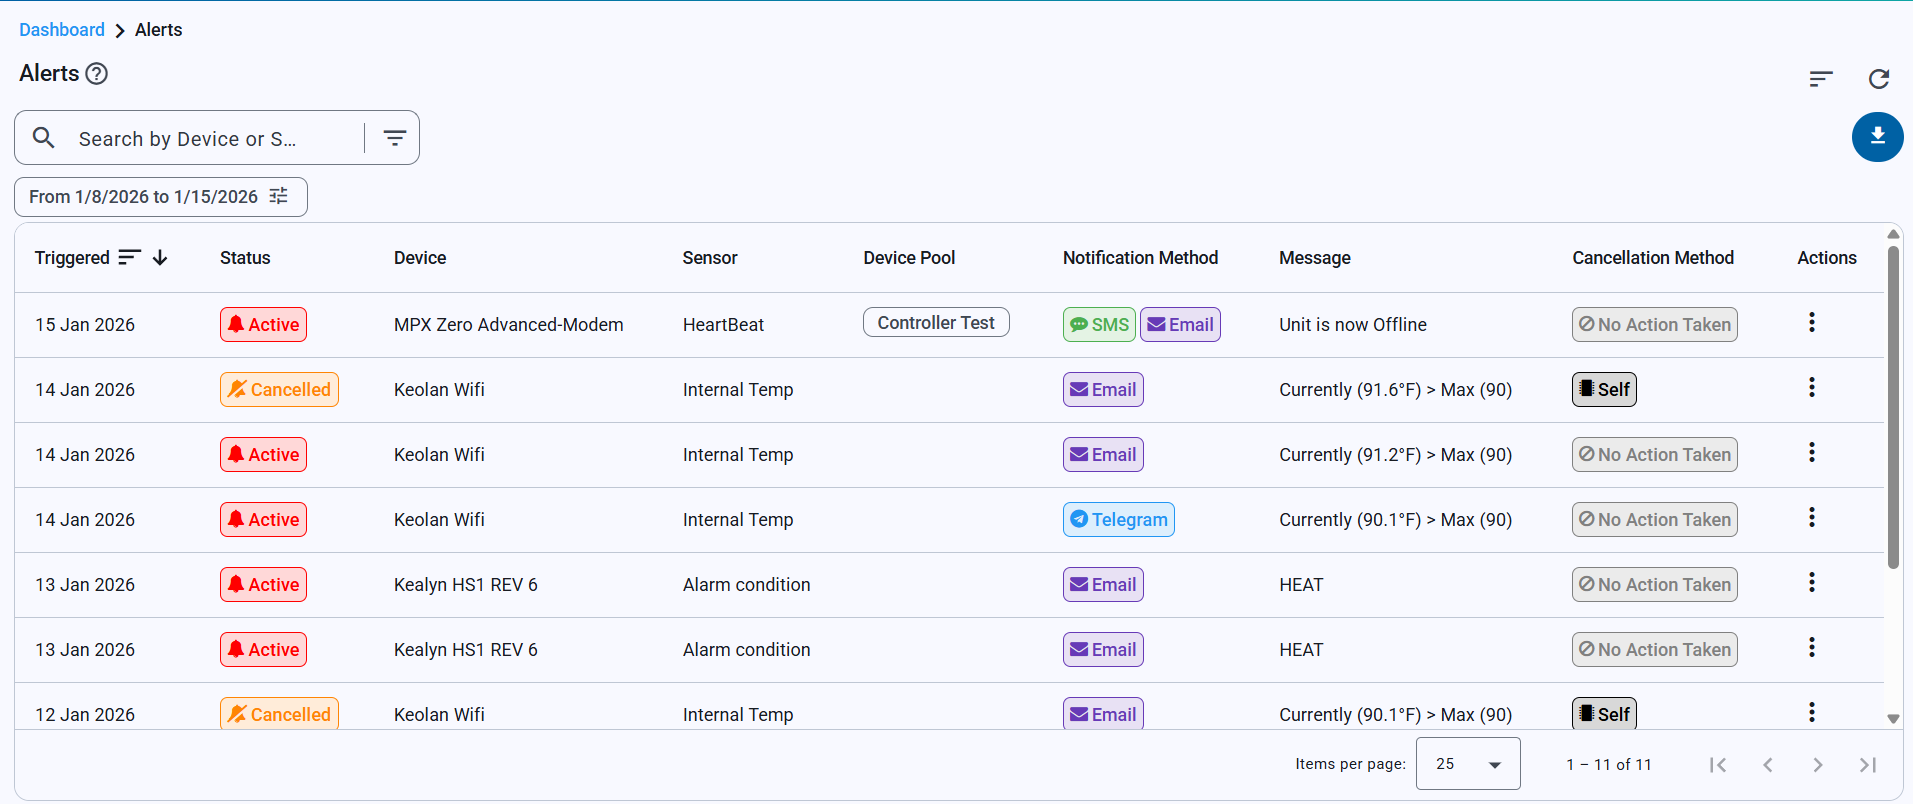The height and width of the screenshot is (804, 1913).
Task: Open the items per page dropdown
Action: pos(1467,764)
